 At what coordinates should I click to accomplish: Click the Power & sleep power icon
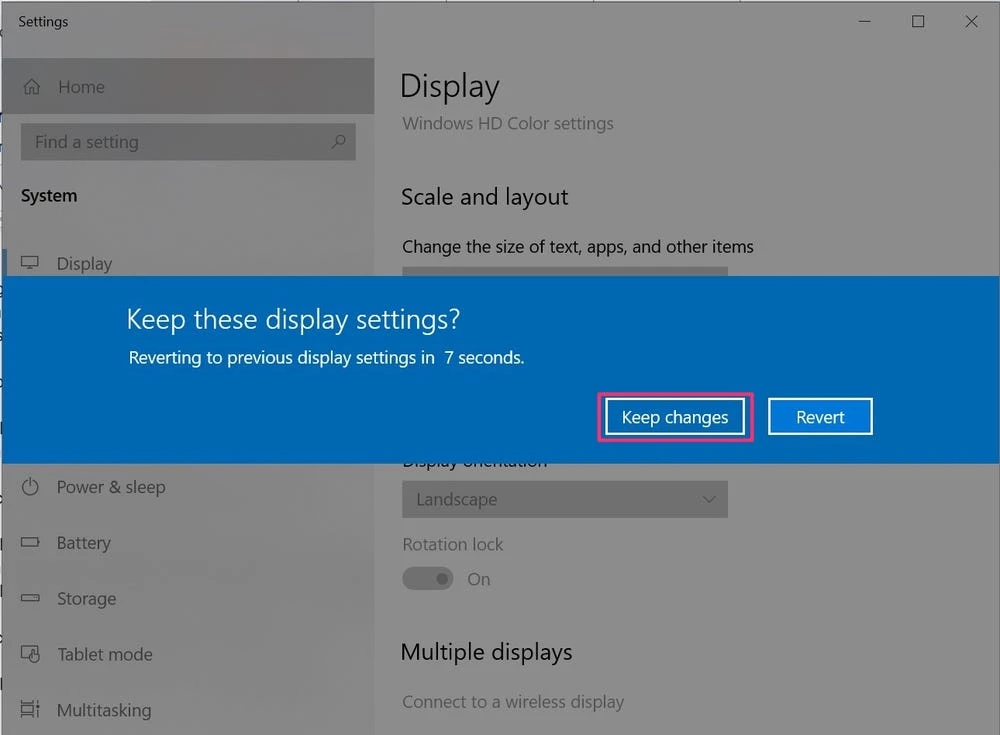point(31,487)
